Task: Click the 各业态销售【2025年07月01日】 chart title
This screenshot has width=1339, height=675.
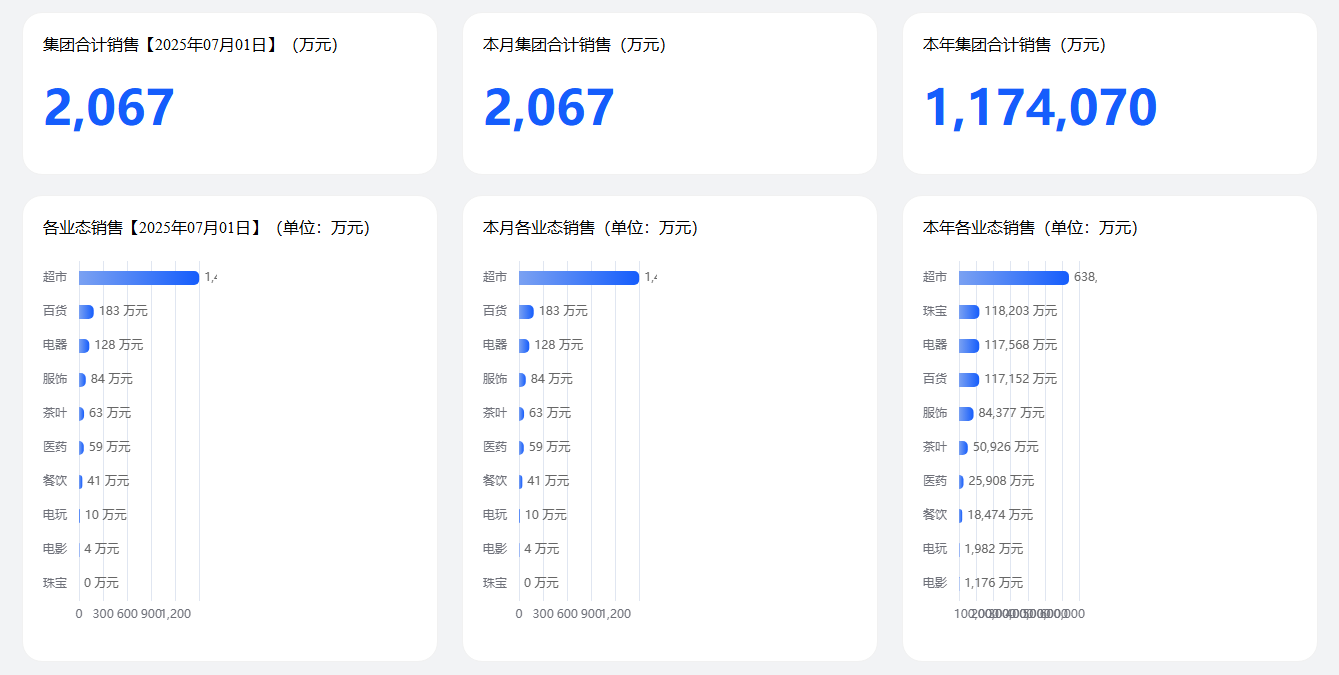Action: 206,228
